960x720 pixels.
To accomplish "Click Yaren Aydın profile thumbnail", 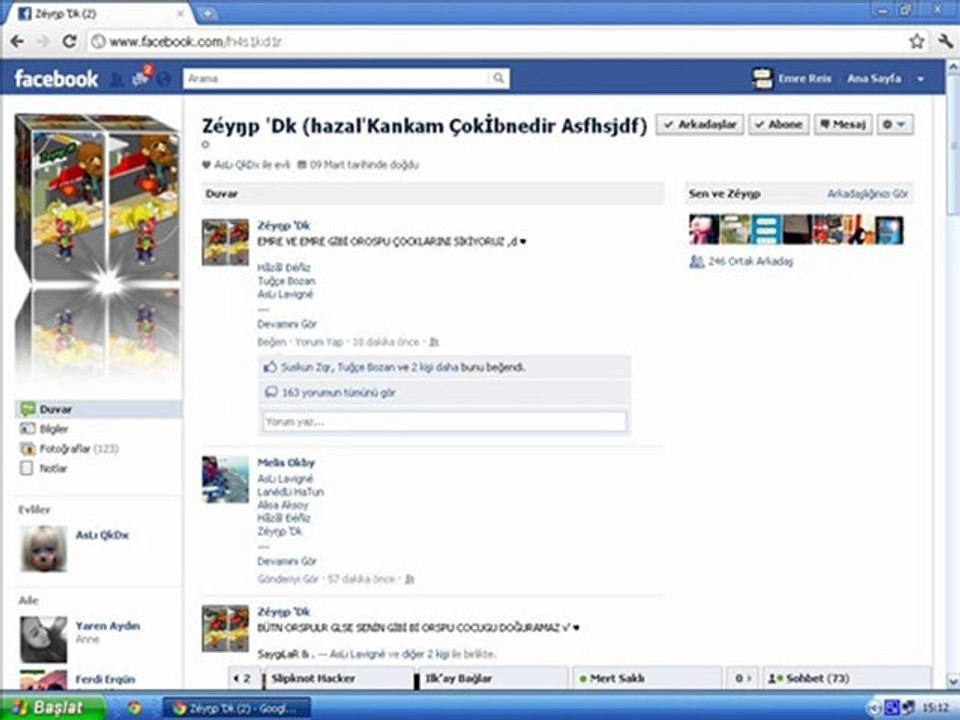I will [43, 639].
